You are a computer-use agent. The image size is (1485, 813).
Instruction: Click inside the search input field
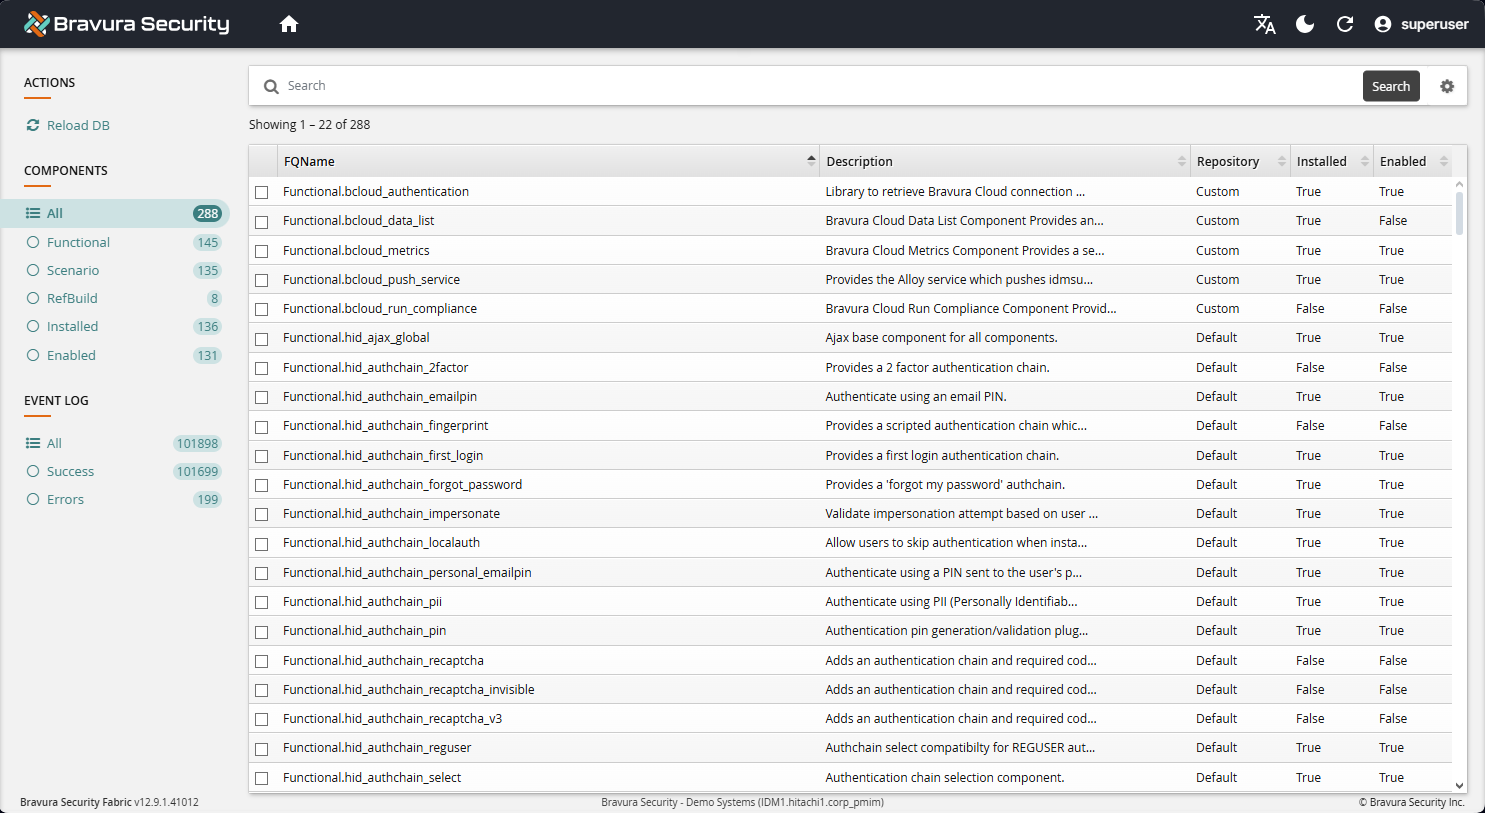tap(700, 86)
